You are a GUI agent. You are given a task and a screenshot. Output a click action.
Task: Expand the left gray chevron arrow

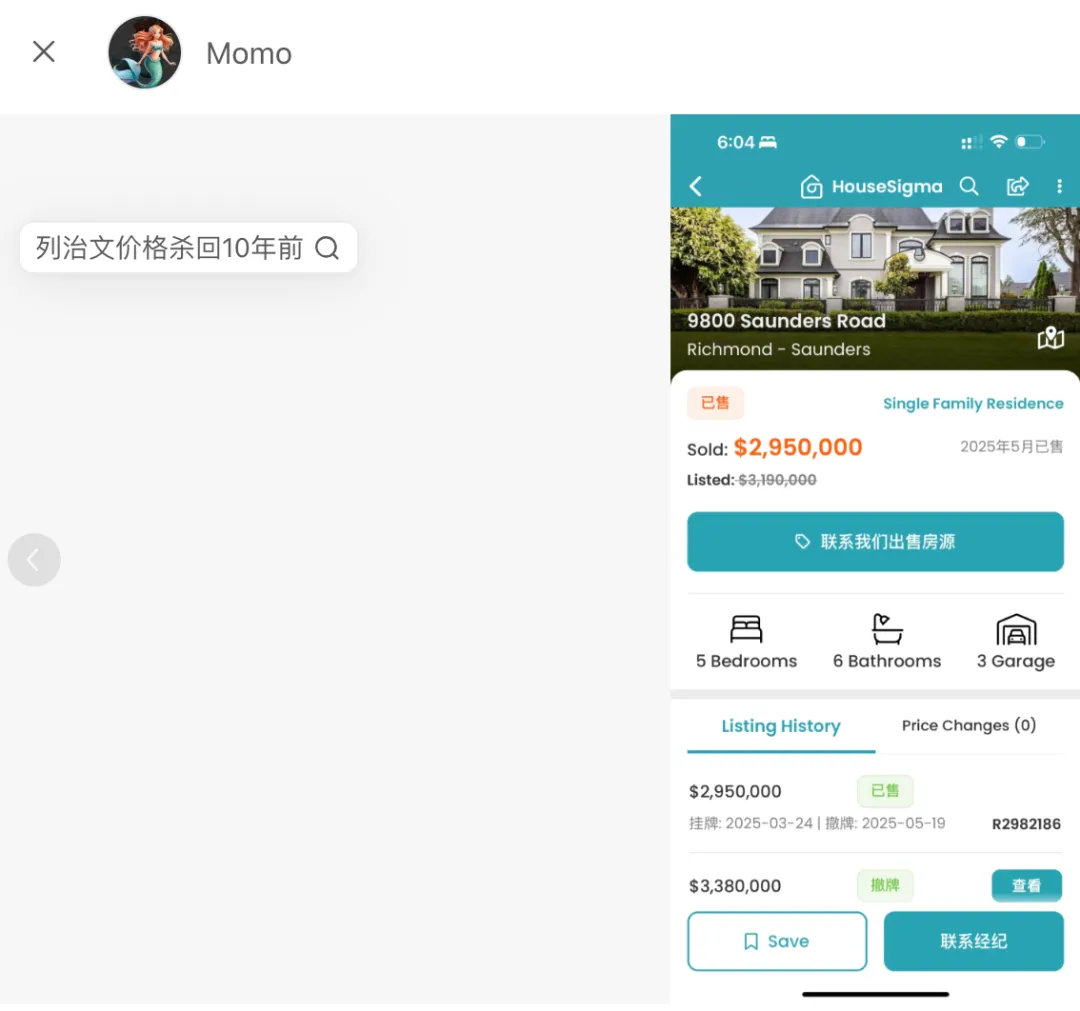(x=34, y=560)
